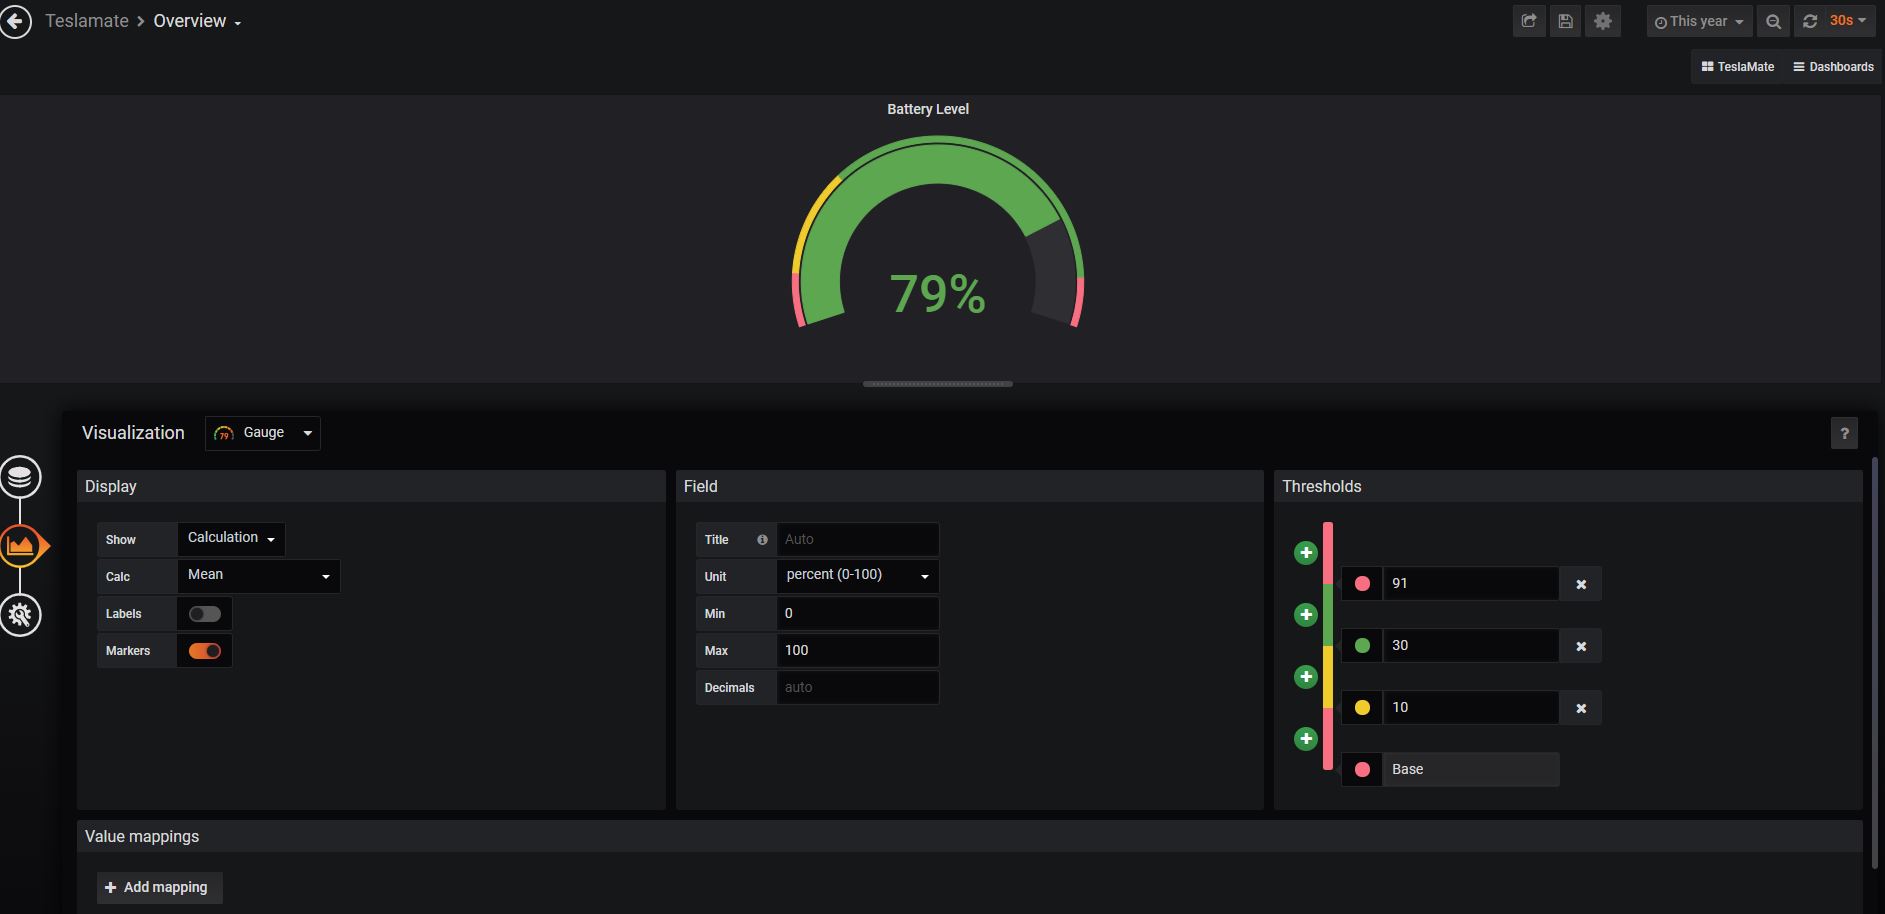Open the Queries tab database icon

click(20, 477)
